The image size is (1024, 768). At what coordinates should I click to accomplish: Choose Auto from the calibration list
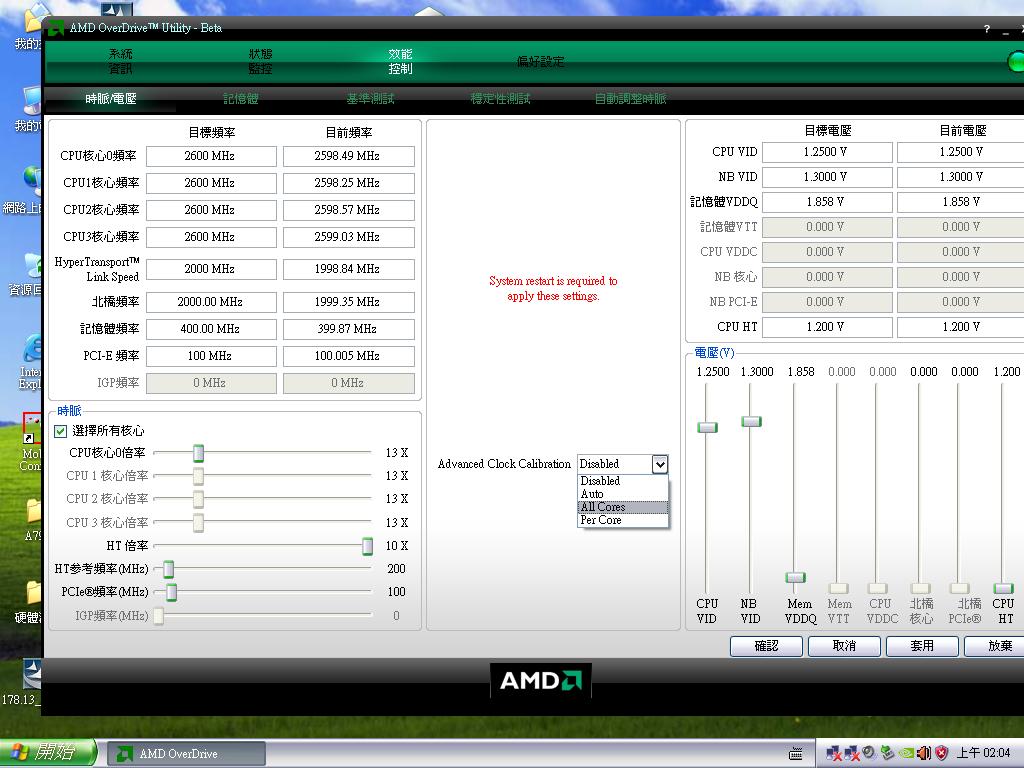pos(622,494)
